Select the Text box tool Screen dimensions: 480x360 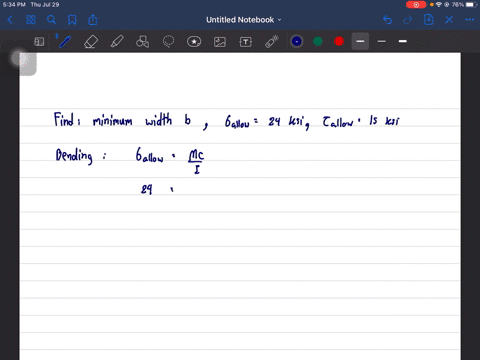(x=246, y=42)
